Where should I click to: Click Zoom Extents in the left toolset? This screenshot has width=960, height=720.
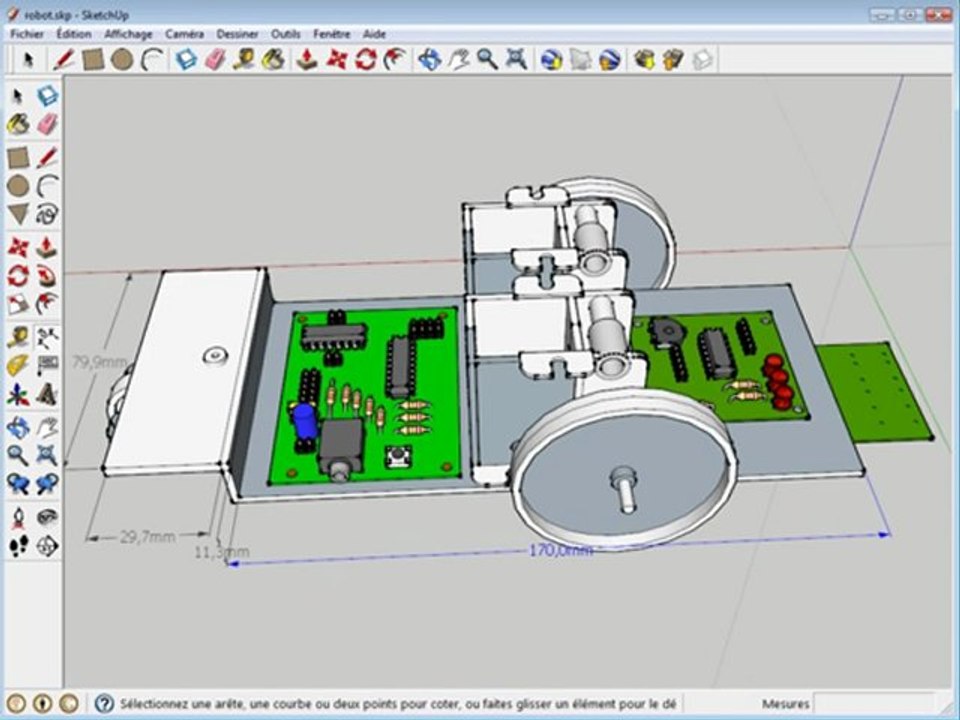pyautogui.click(x=47, y=456)
